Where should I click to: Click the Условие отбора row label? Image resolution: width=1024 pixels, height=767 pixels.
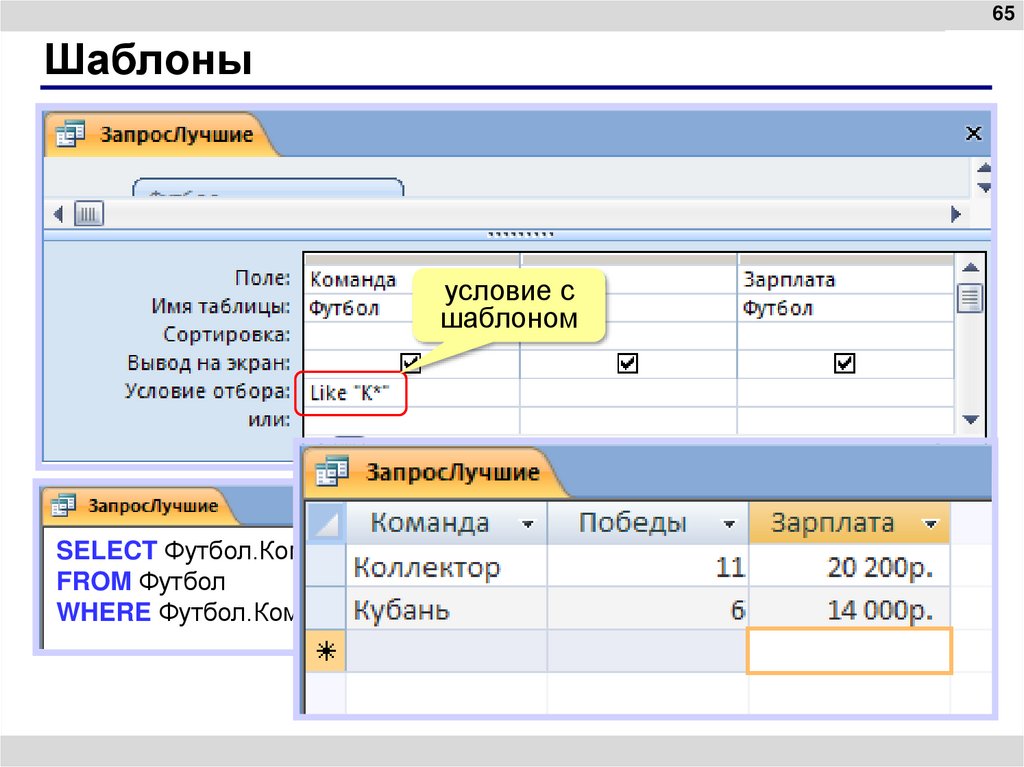(x=208, y=391)
